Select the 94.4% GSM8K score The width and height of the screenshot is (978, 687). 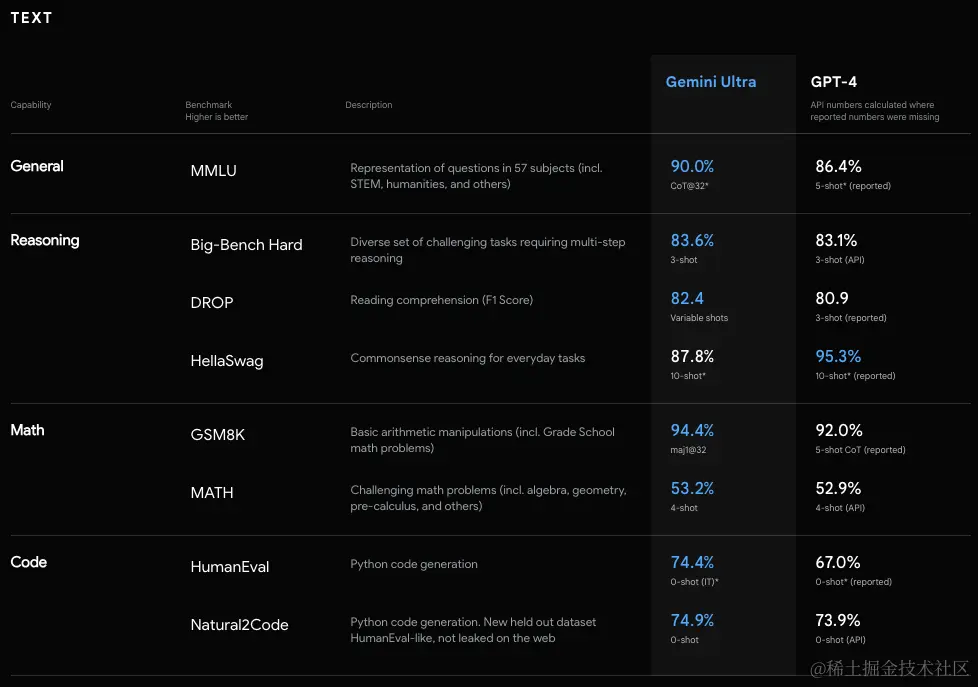pyautogui.click(x=692, y=430)
